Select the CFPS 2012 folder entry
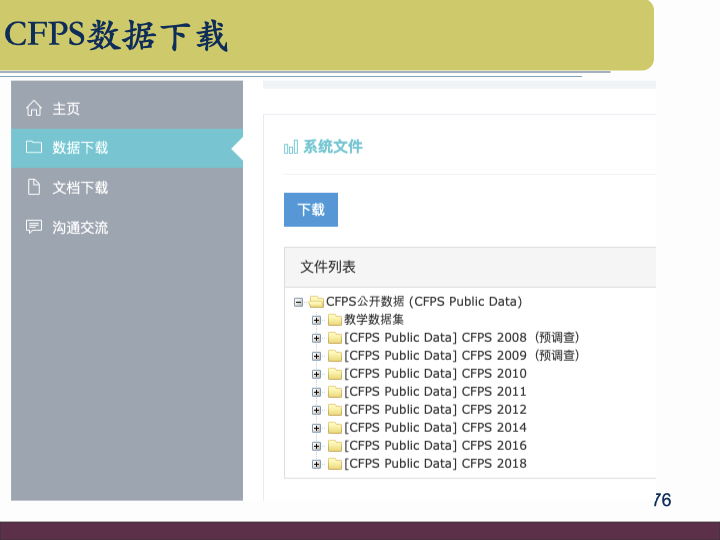Screen dimensions: 720x540 [x=435, y=410]
